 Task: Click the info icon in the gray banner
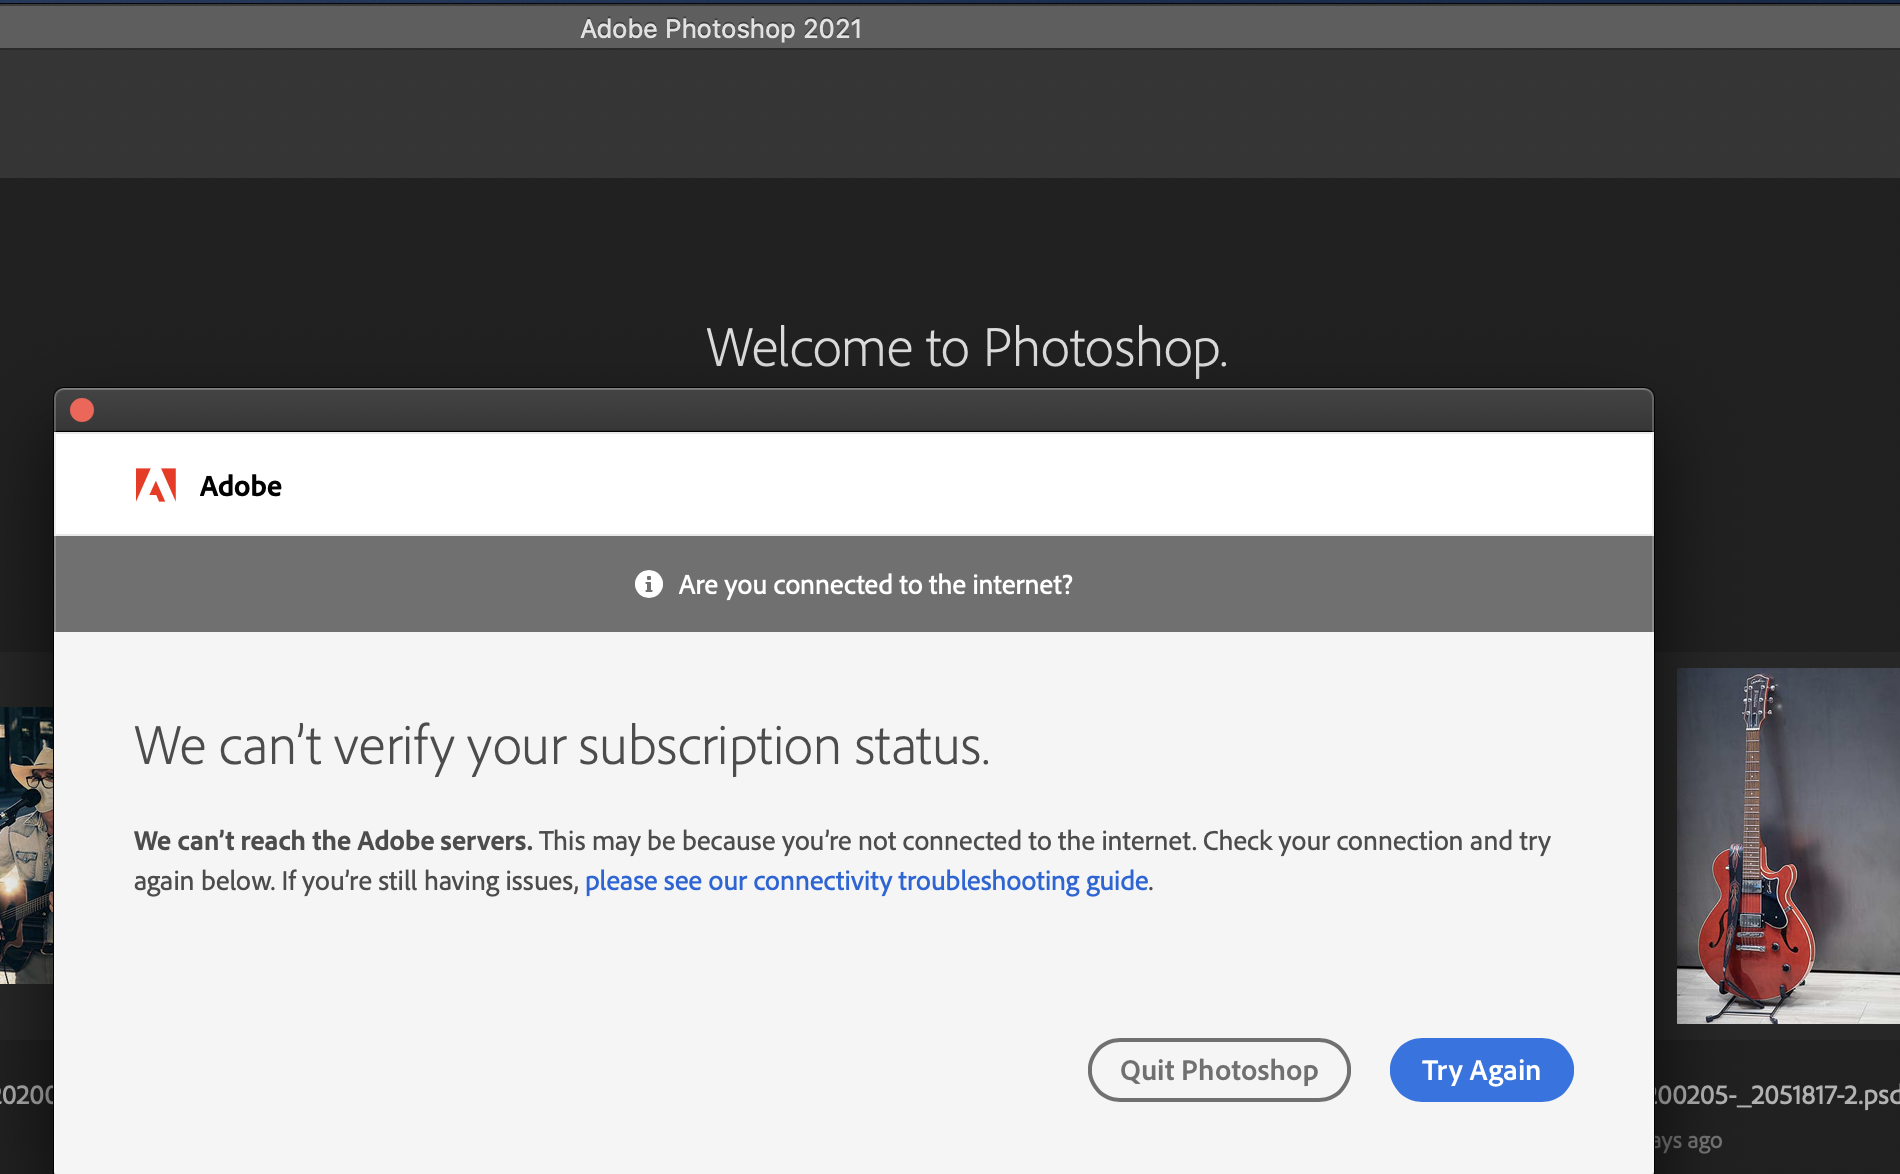click(x=649, y=584)
